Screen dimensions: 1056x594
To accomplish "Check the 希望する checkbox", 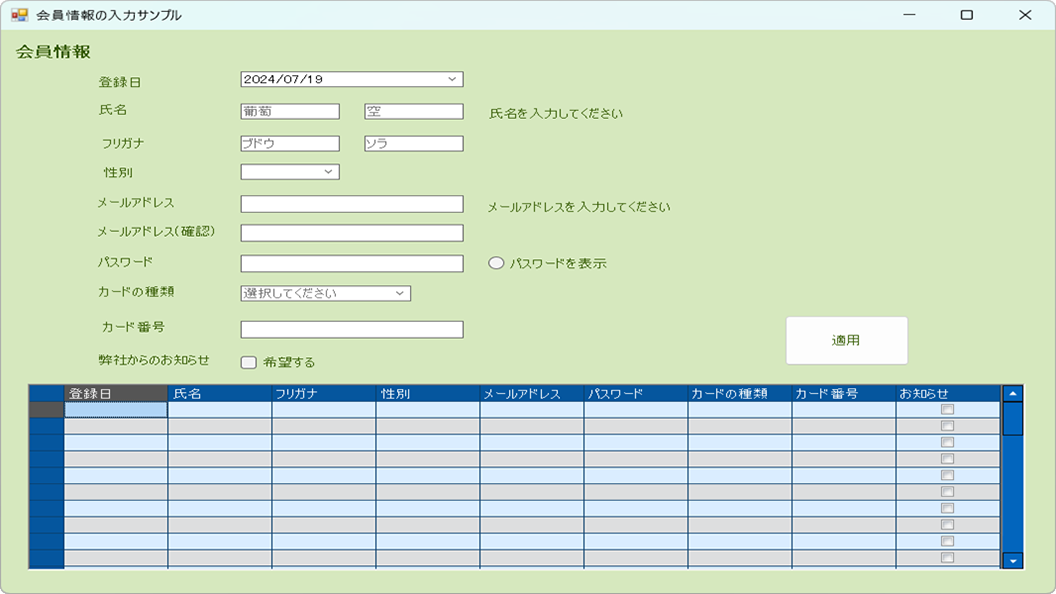I will [249, 362].
